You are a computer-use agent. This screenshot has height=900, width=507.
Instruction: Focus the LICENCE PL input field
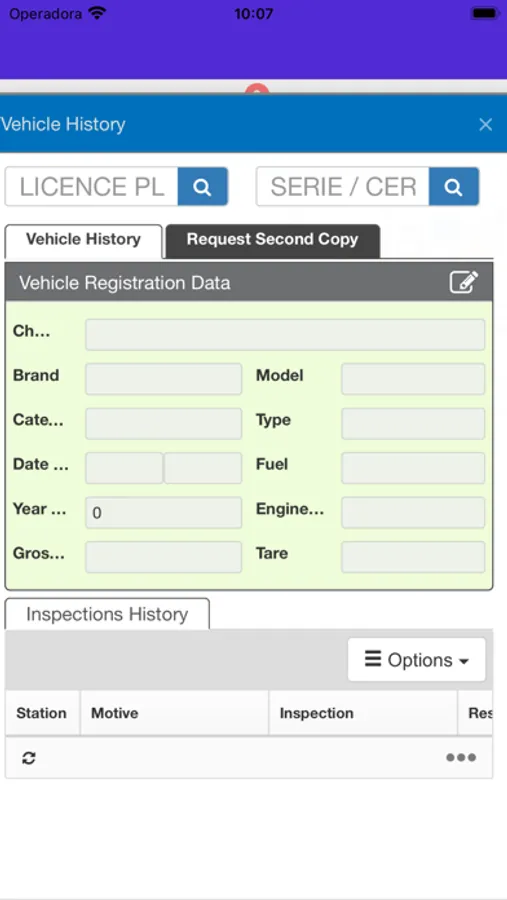click(92, 187)
